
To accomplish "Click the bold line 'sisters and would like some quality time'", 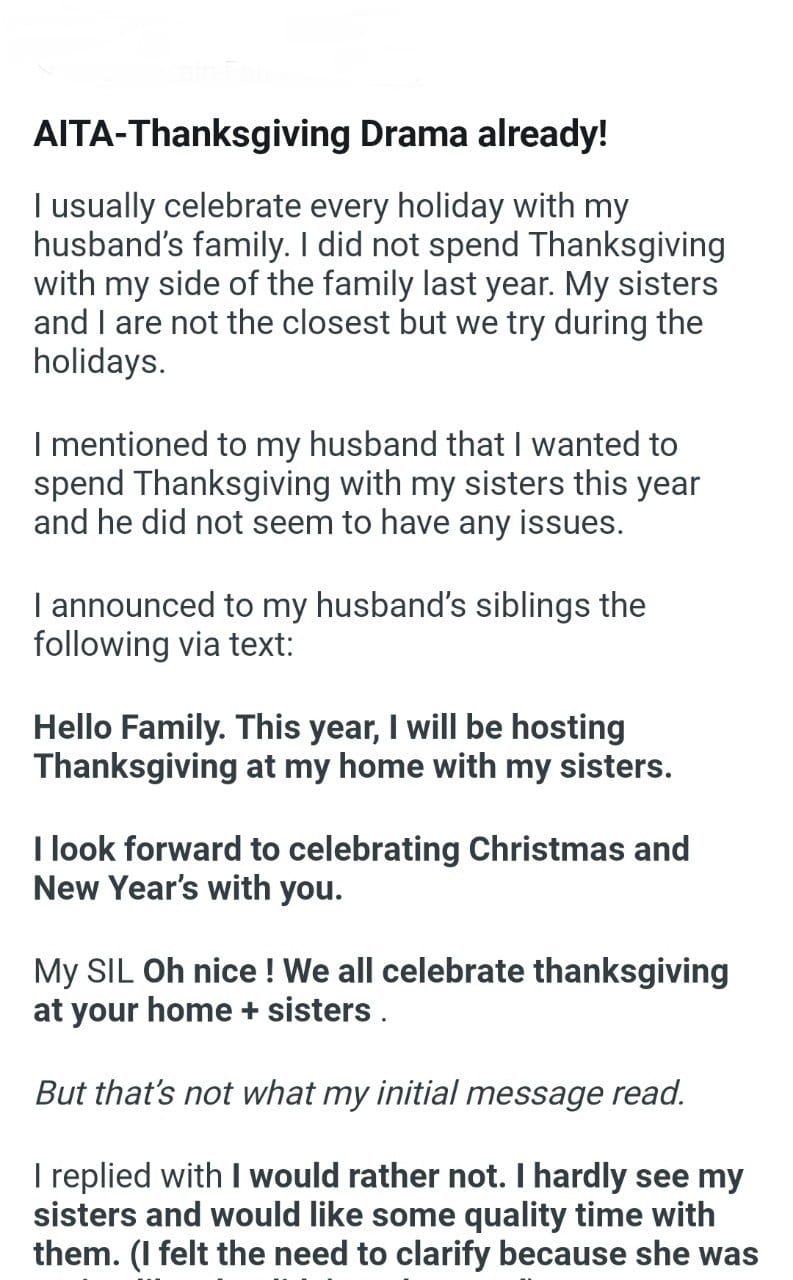I will pyautogui.click(x=374, y=1215).
